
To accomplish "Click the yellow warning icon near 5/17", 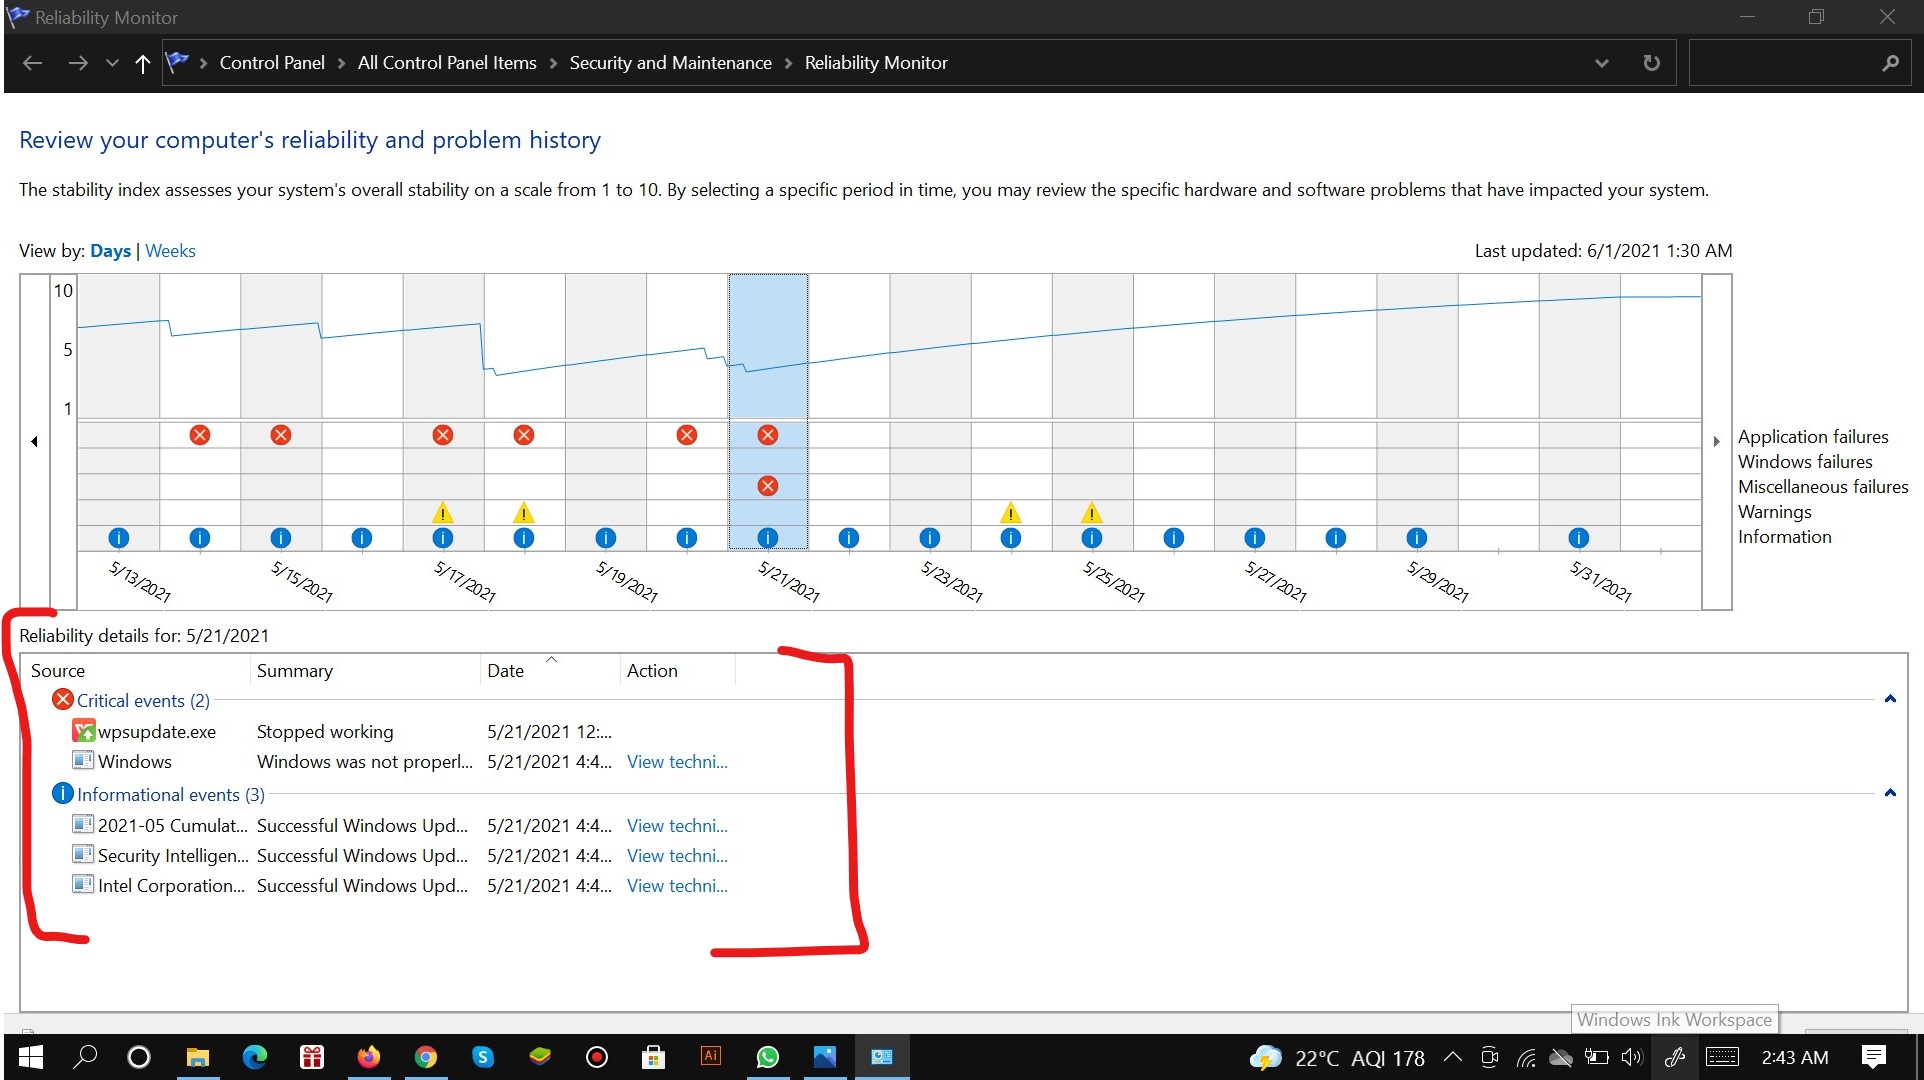I will tap(443, 513).
